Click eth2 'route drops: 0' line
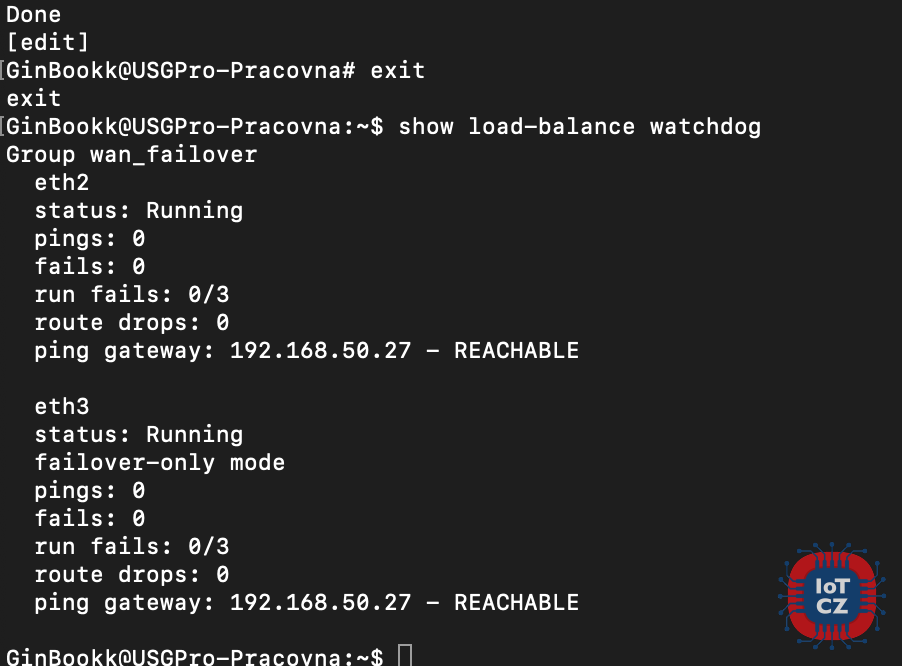 (x=132, y=323)
